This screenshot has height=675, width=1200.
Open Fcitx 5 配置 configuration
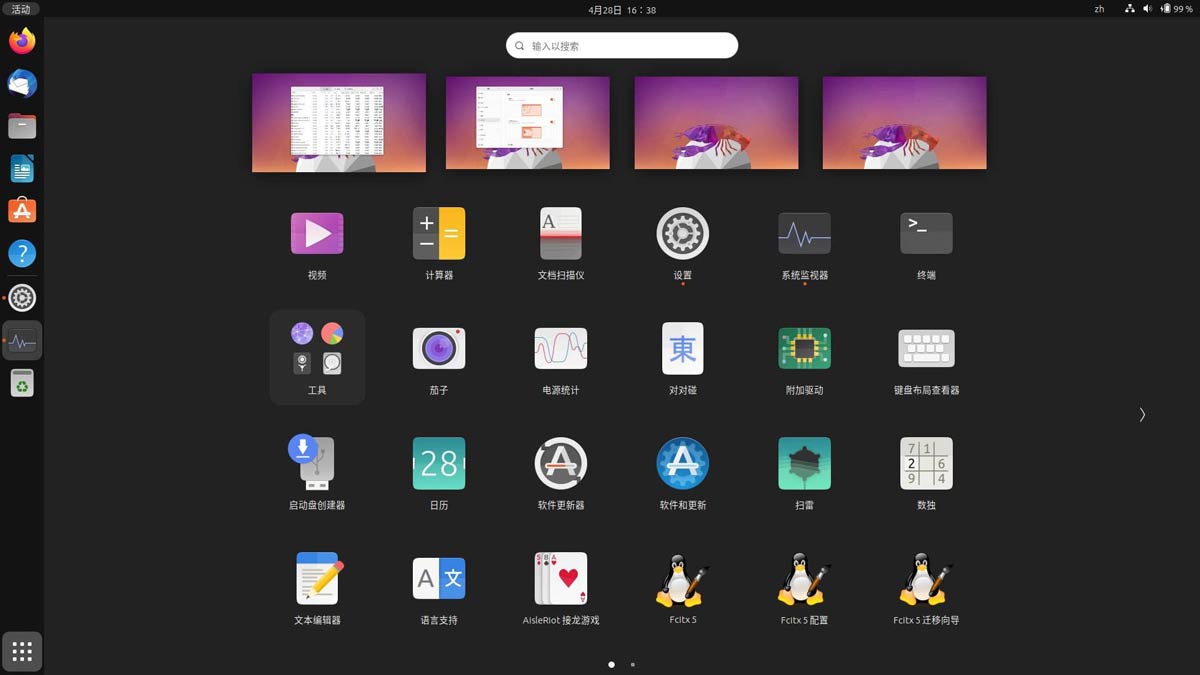(805, 580)
